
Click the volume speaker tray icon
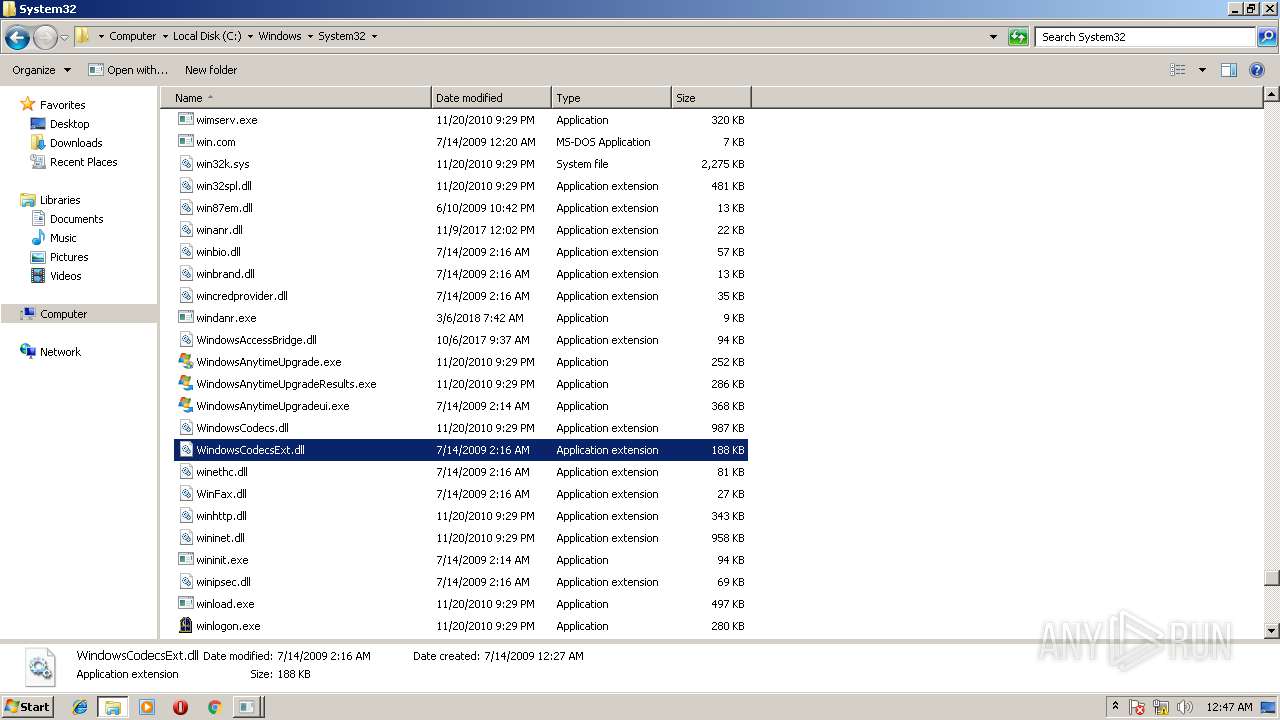point(1185,707)
